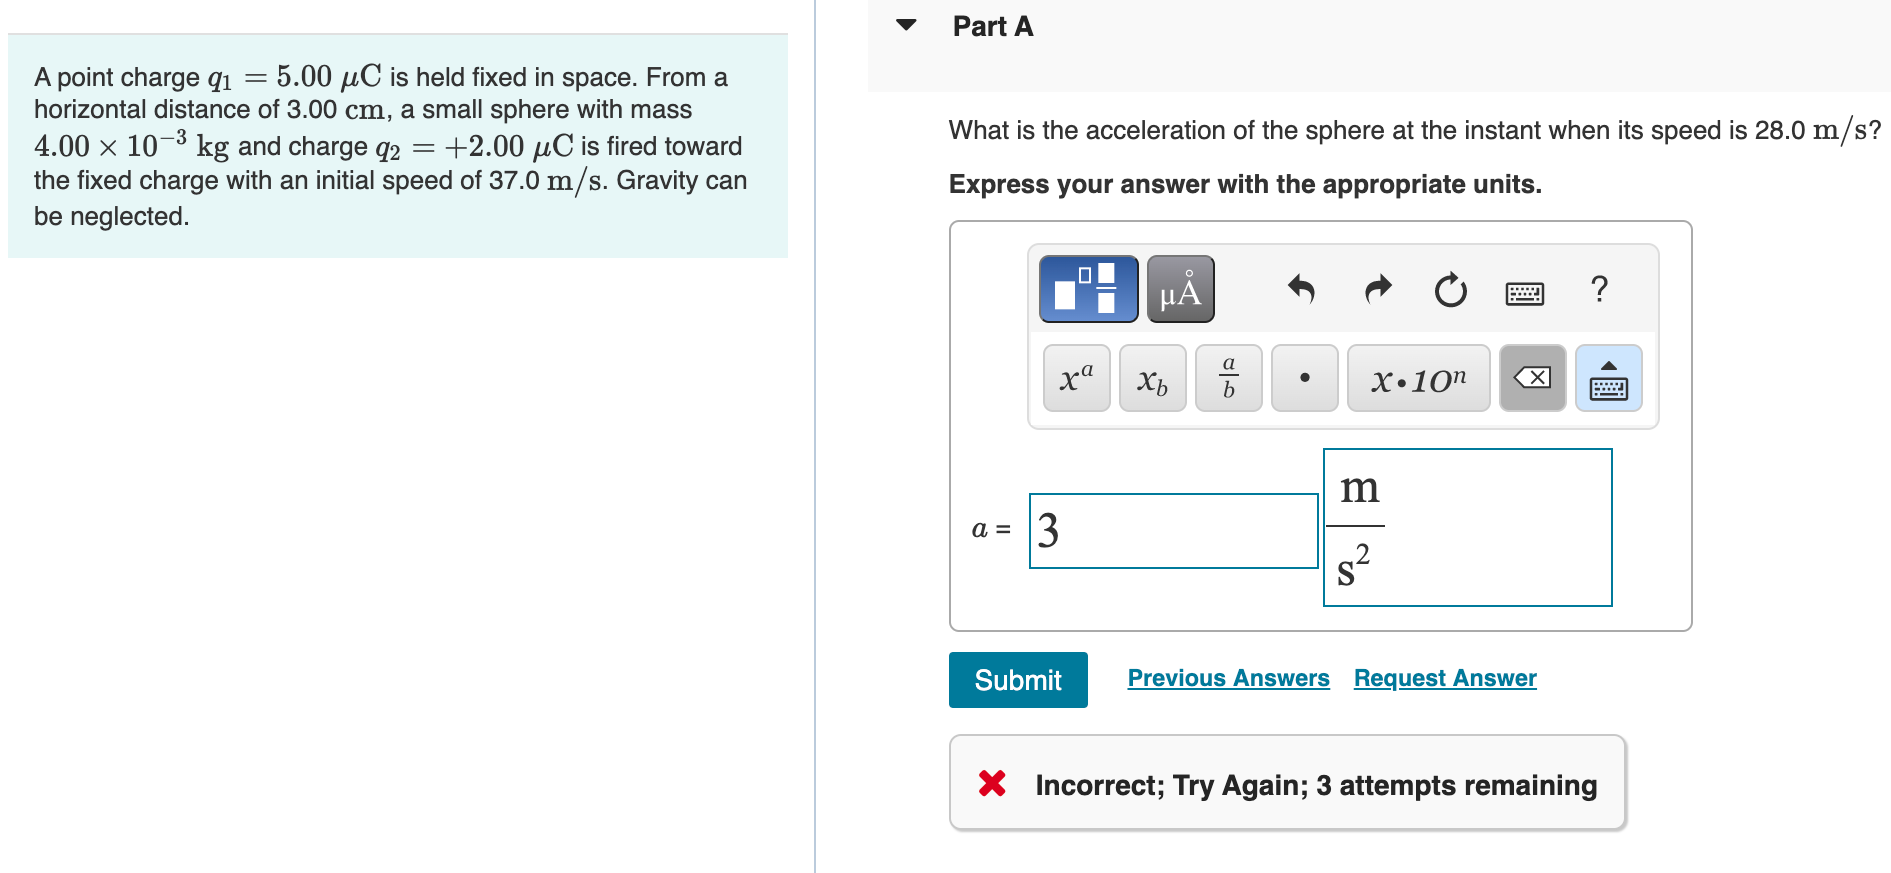Collapse the Part A section
Image resolution: width=1891 pixels, height=873 pixels.
(905, 26)
